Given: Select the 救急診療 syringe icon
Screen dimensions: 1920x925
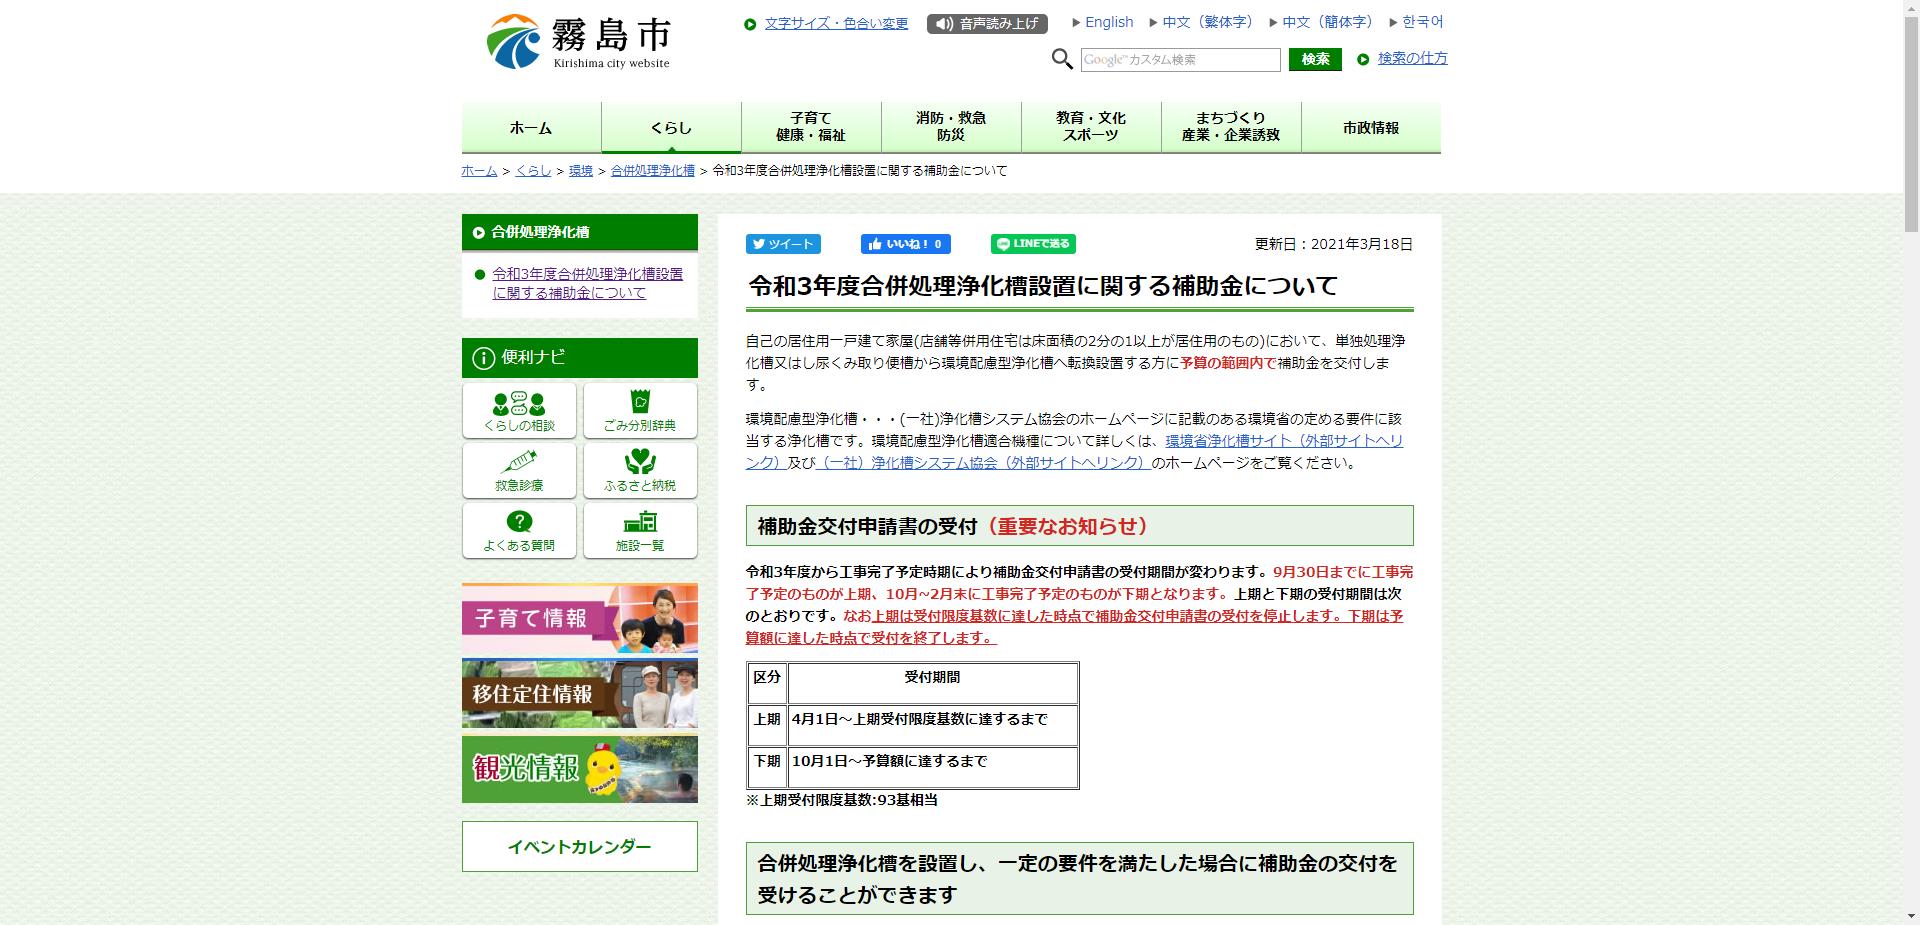Looking at the screenshot, I should tap(518, 470).
